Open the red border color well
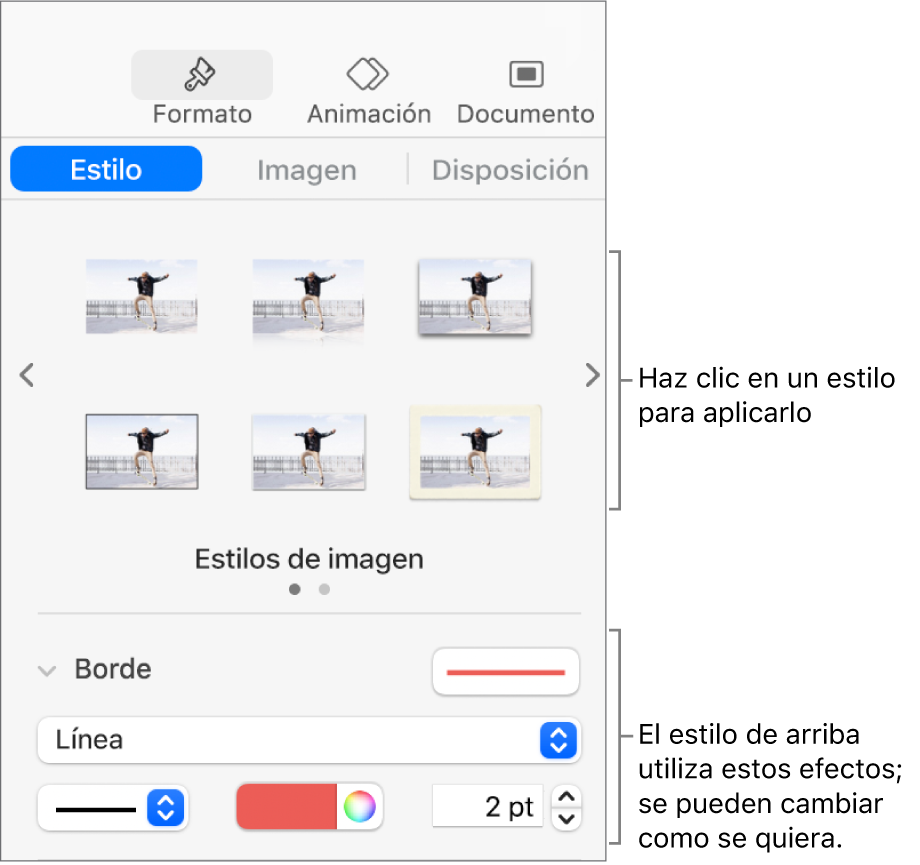Image resolution: width=920 pixels, height=865 pixels. [x=286, y=806]
